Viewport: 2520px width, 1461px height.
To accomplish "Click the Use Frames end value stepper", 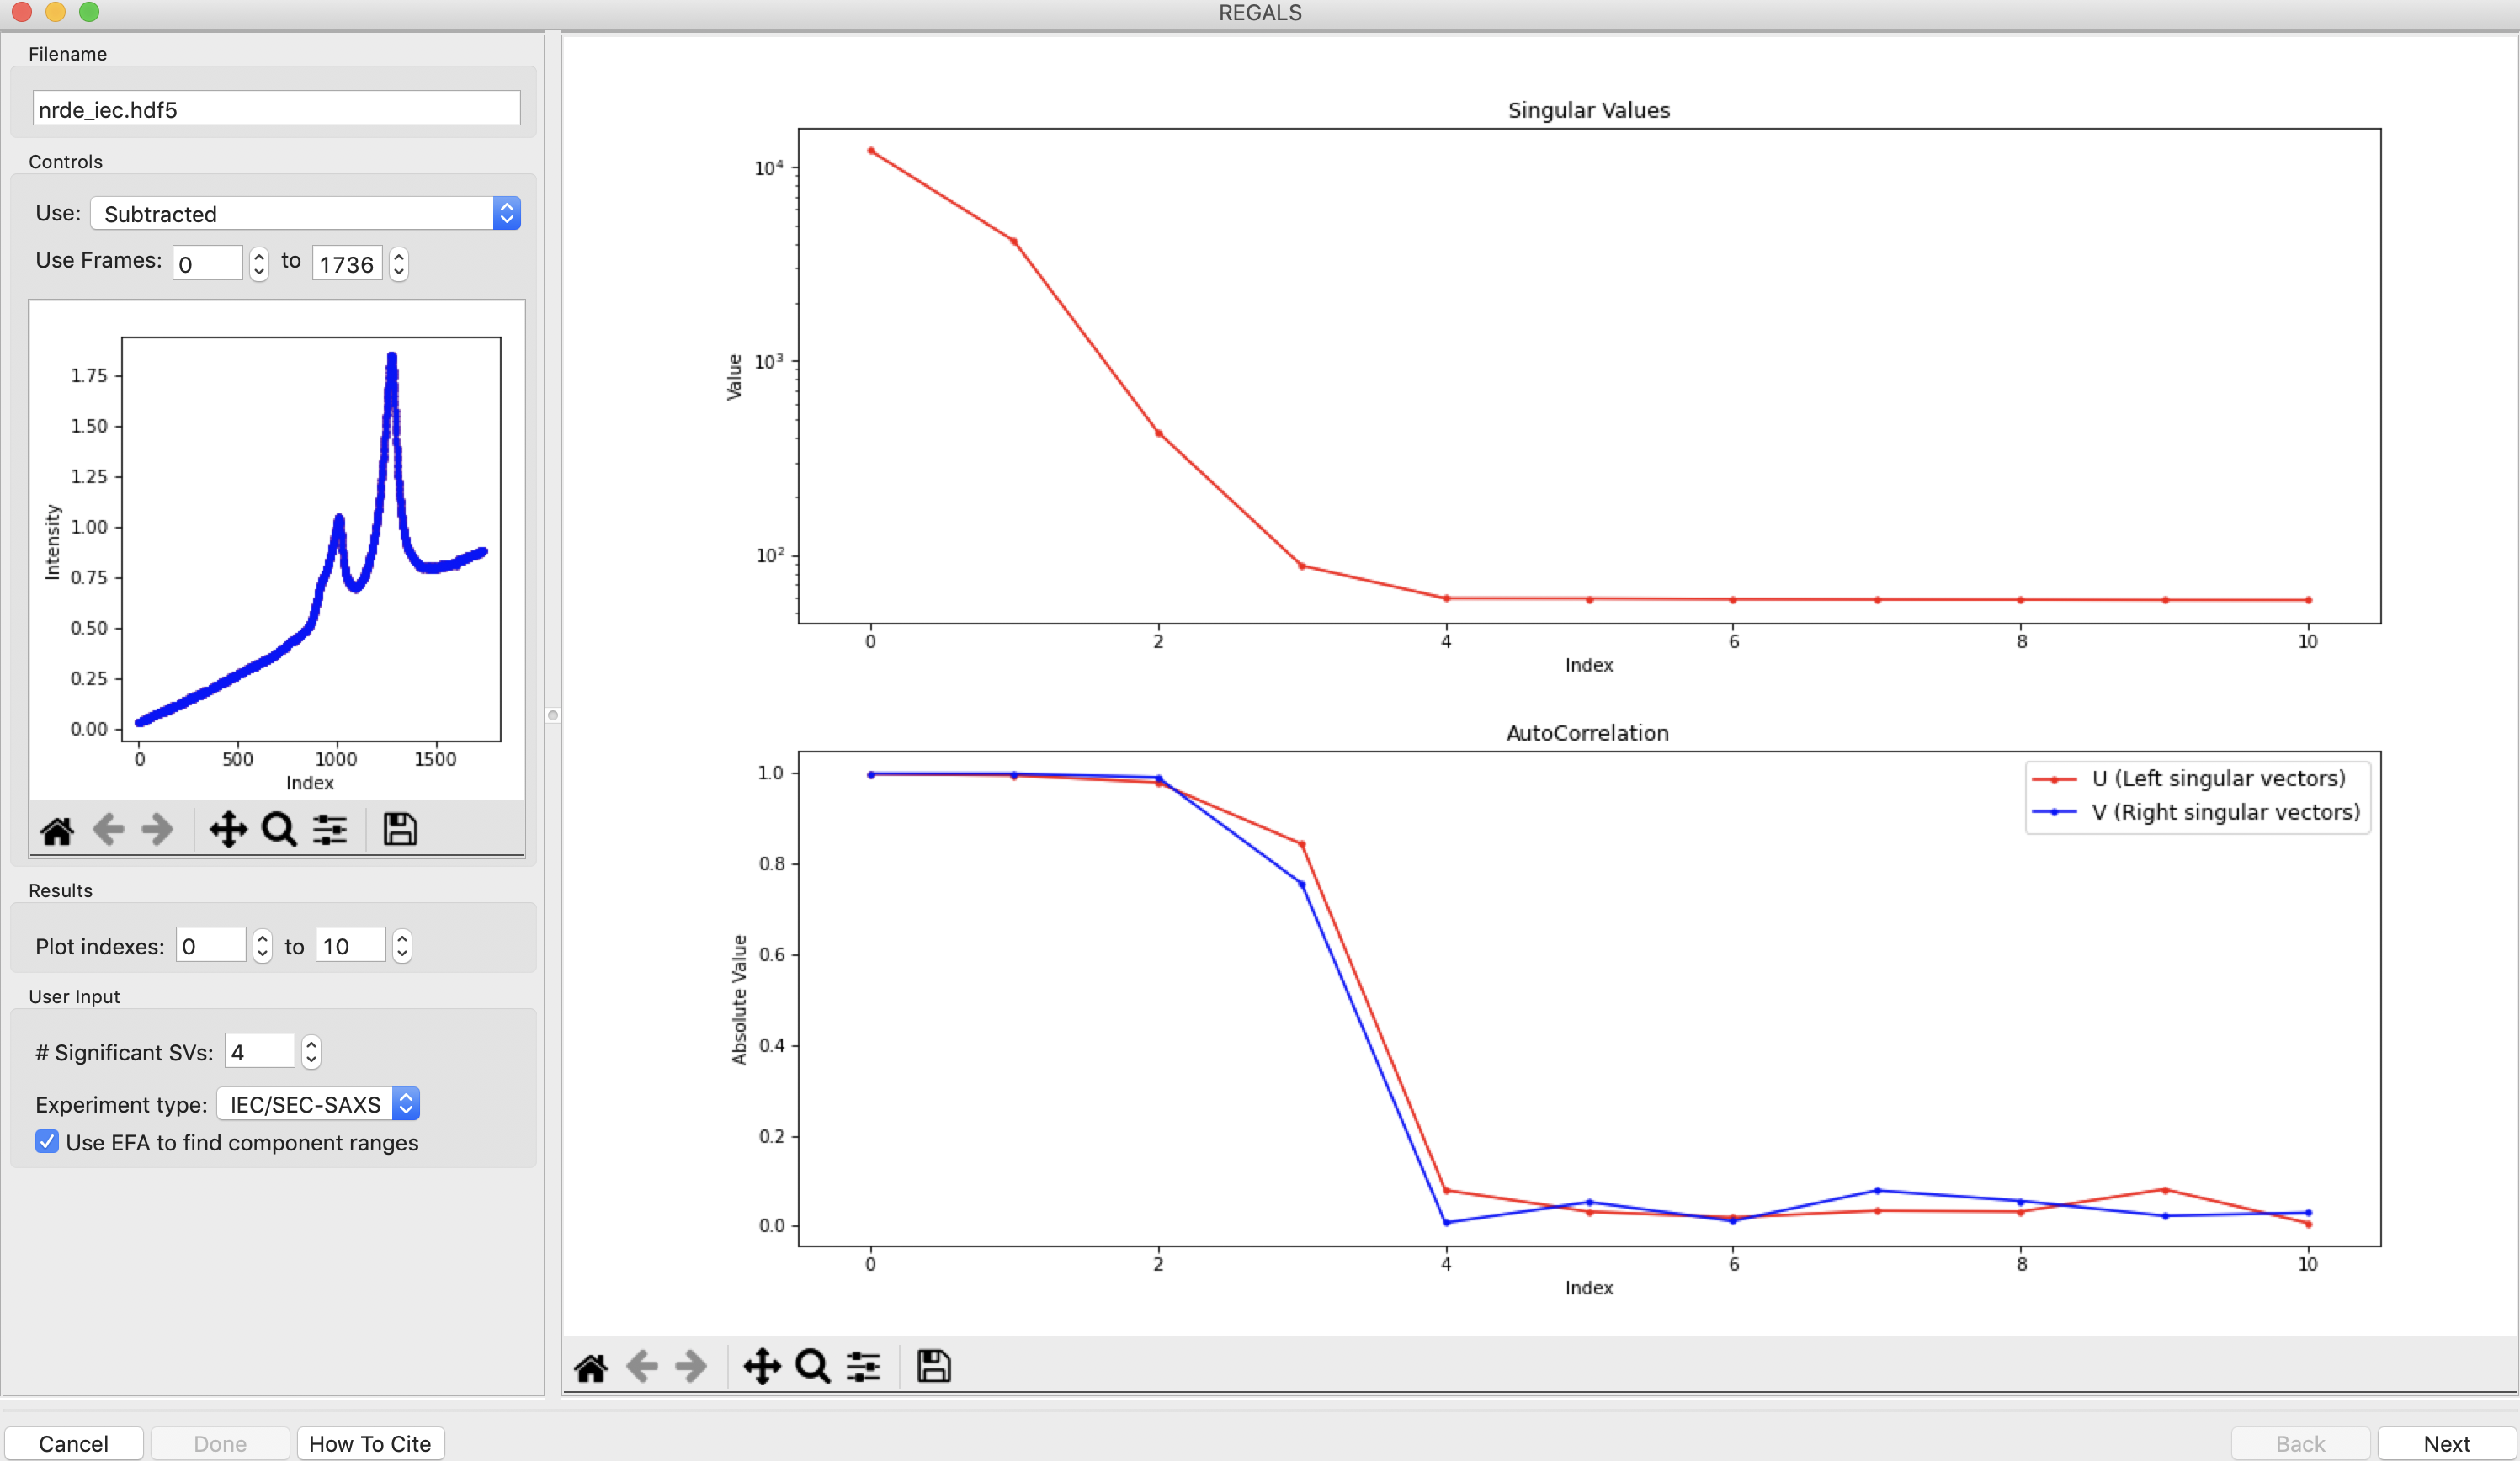I will pyautogui.click(x=399, y=264).
